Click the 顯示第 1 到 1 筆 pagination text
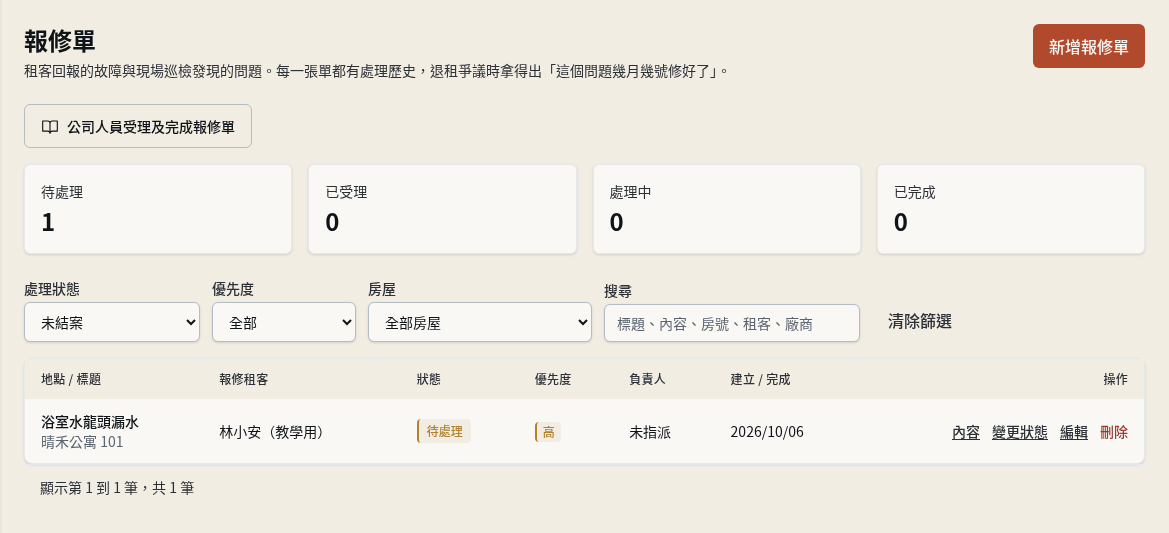The height and width of the screenshot is (533, 1169). click(x=118, y=489)
